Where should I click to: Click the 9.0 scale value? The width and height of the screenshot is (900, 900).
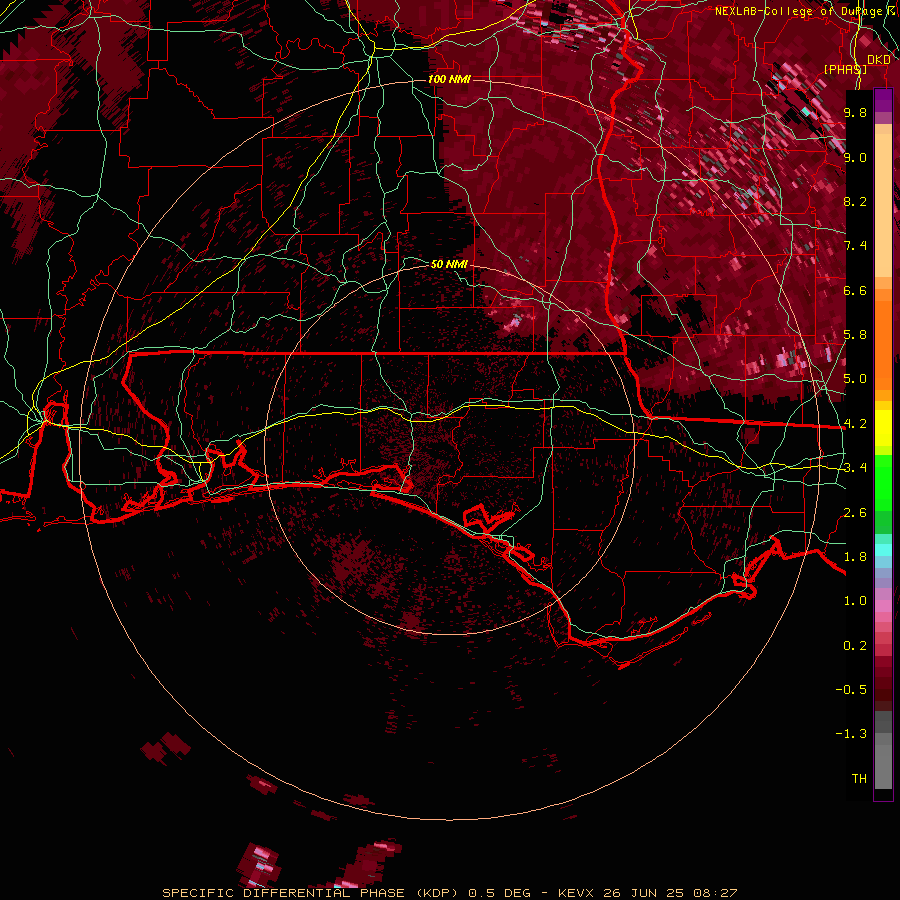(x=855, y=158)
